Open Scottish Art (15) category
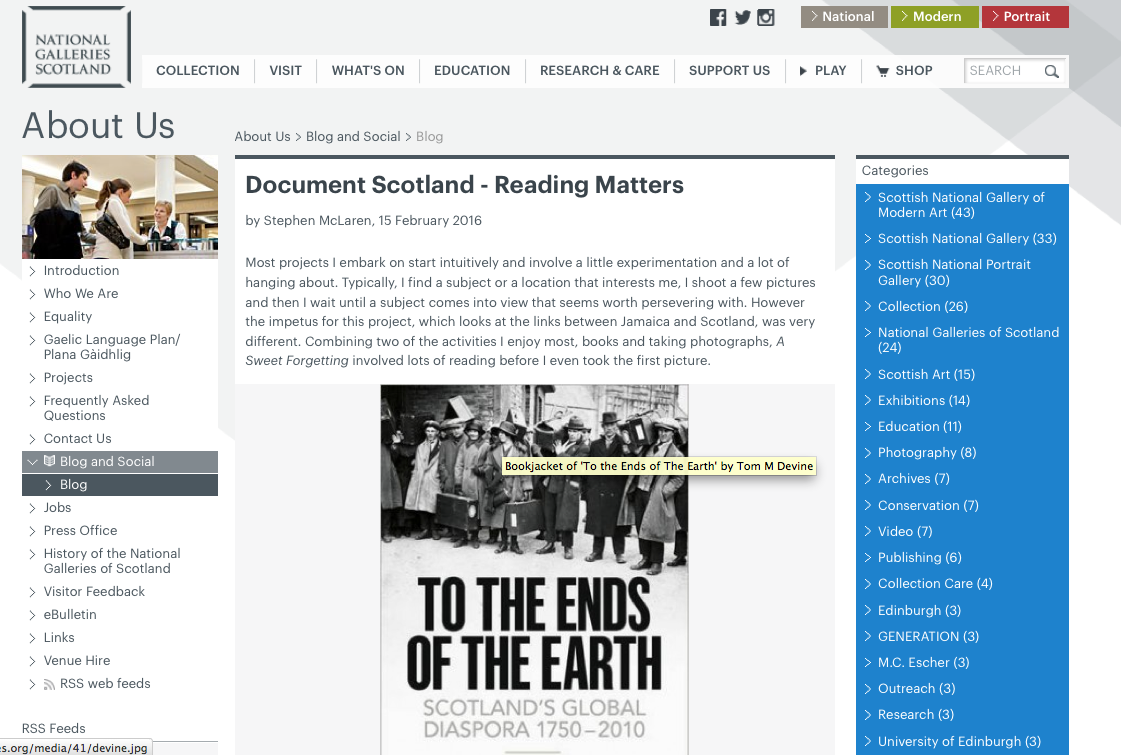1121x755 pixels. point(927,375)
